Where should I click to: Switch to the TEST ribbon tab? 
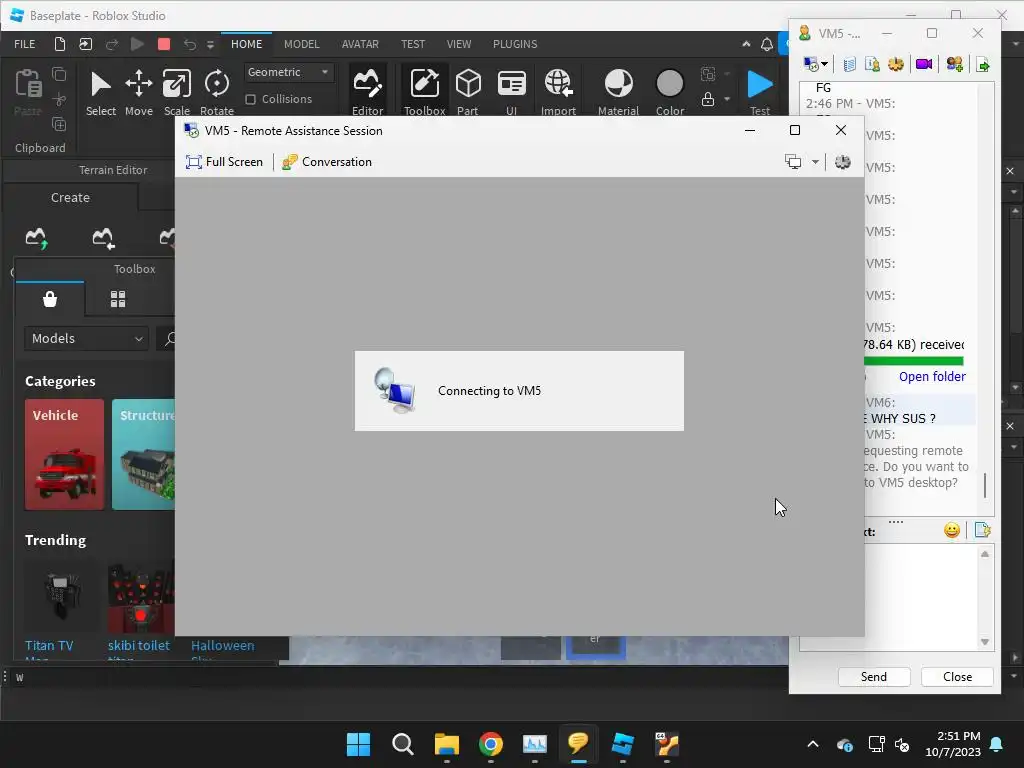(413, 44)
